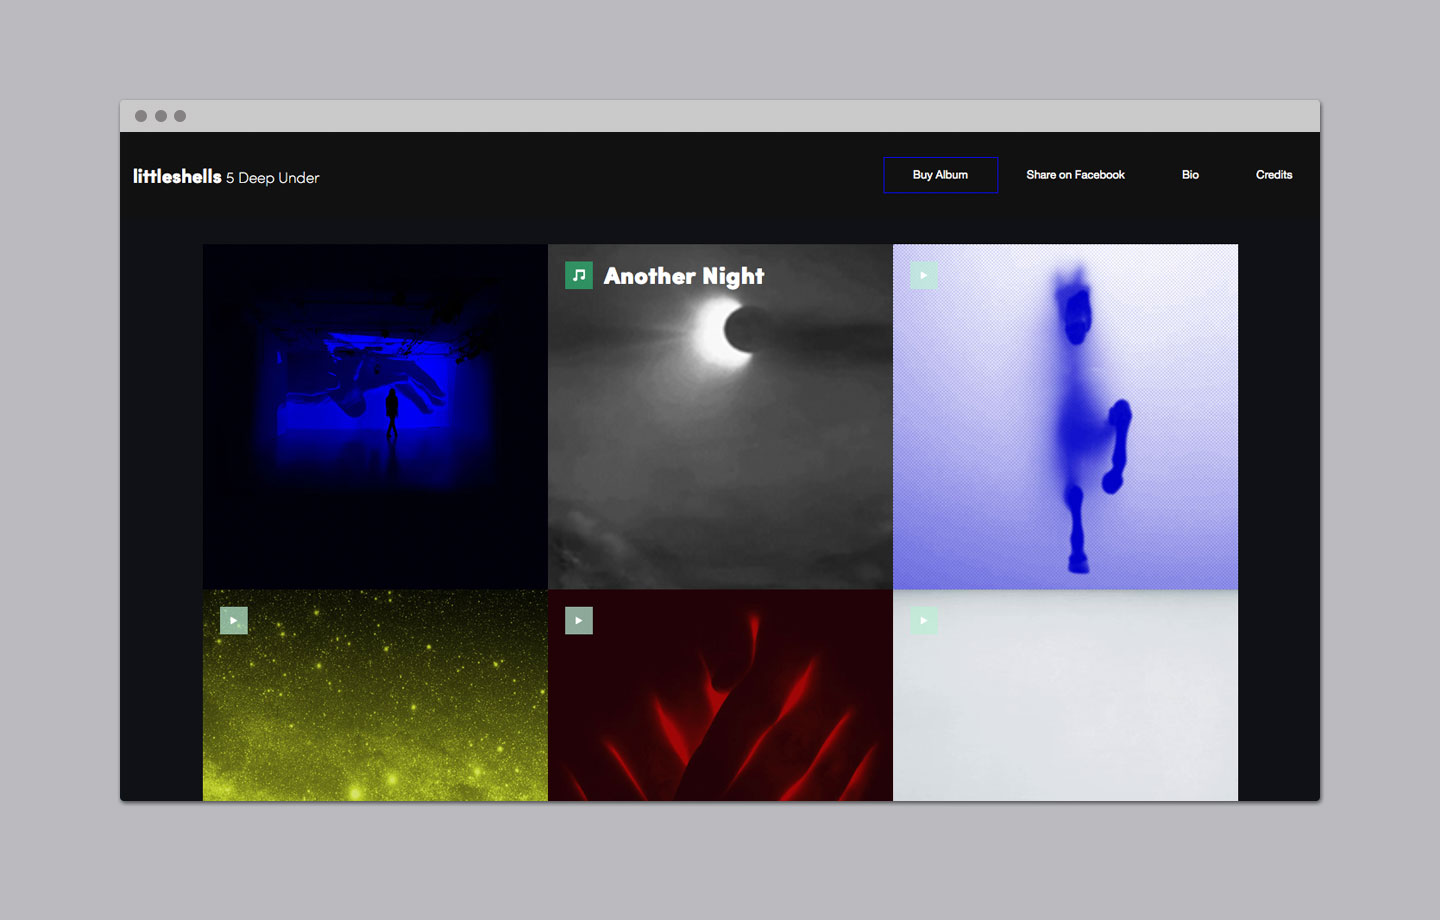Close the browser window with the first dot
This screenshot has width=1440, height=920.
coord(141,116)
